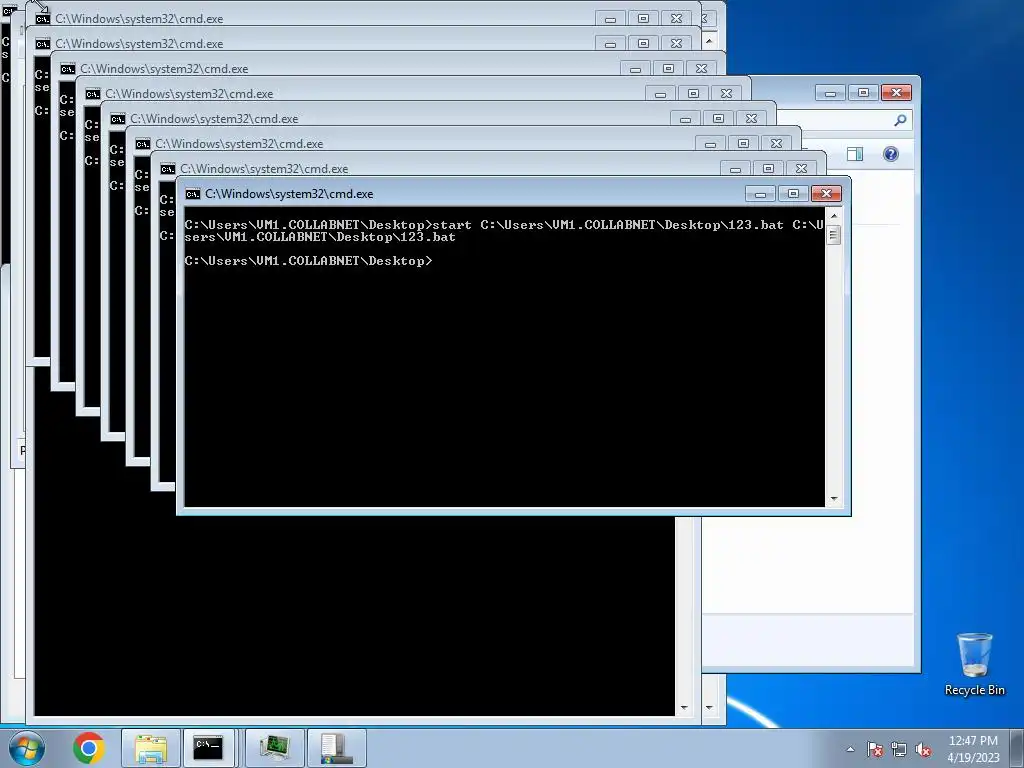Click the typed "start C:\Users\VM1.COLLABNET\Desktop\123.bat" command line
Viewport: 1024px width, 768px height.
click(x=504, y=231)
